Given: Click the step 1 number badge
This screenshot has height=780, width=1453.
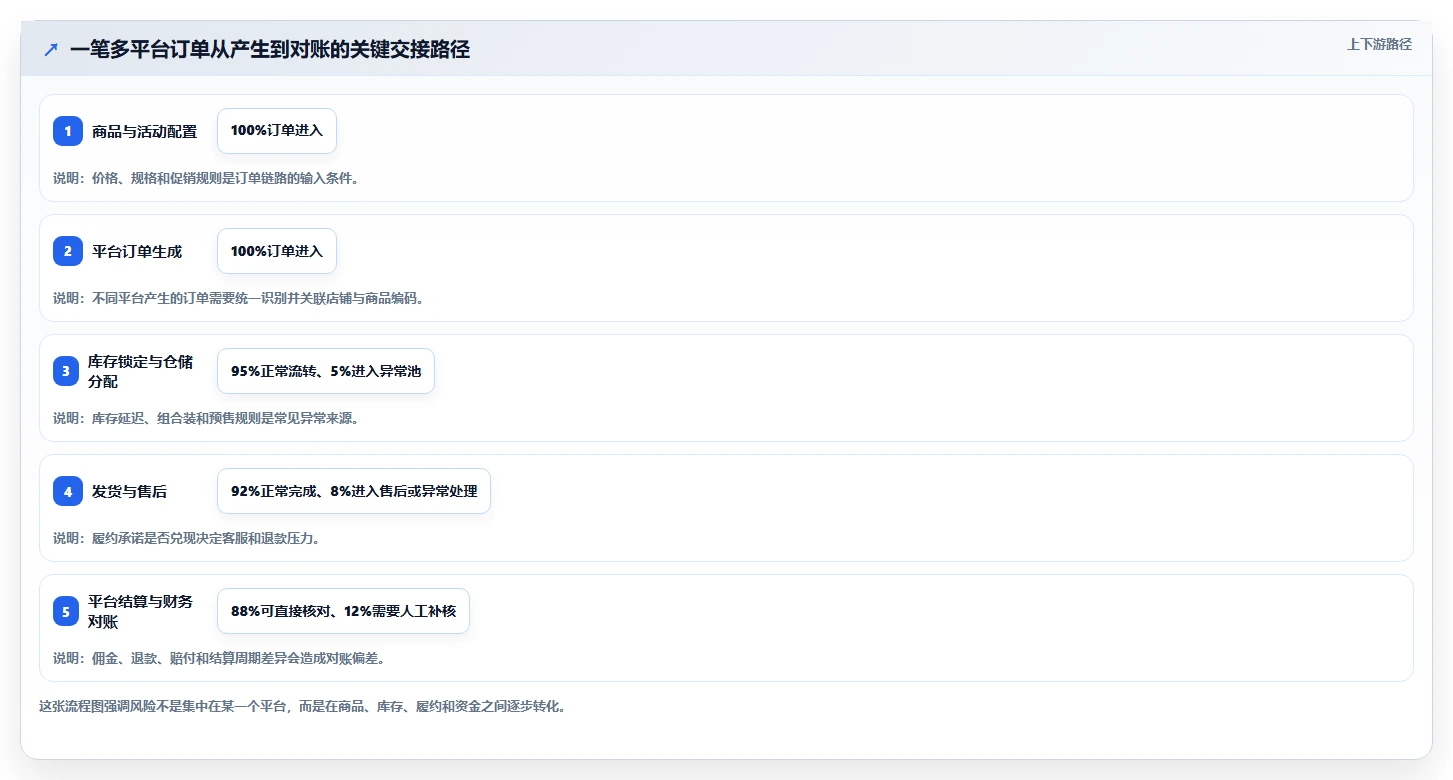Looking at the screenshot, I should [68, 131].
